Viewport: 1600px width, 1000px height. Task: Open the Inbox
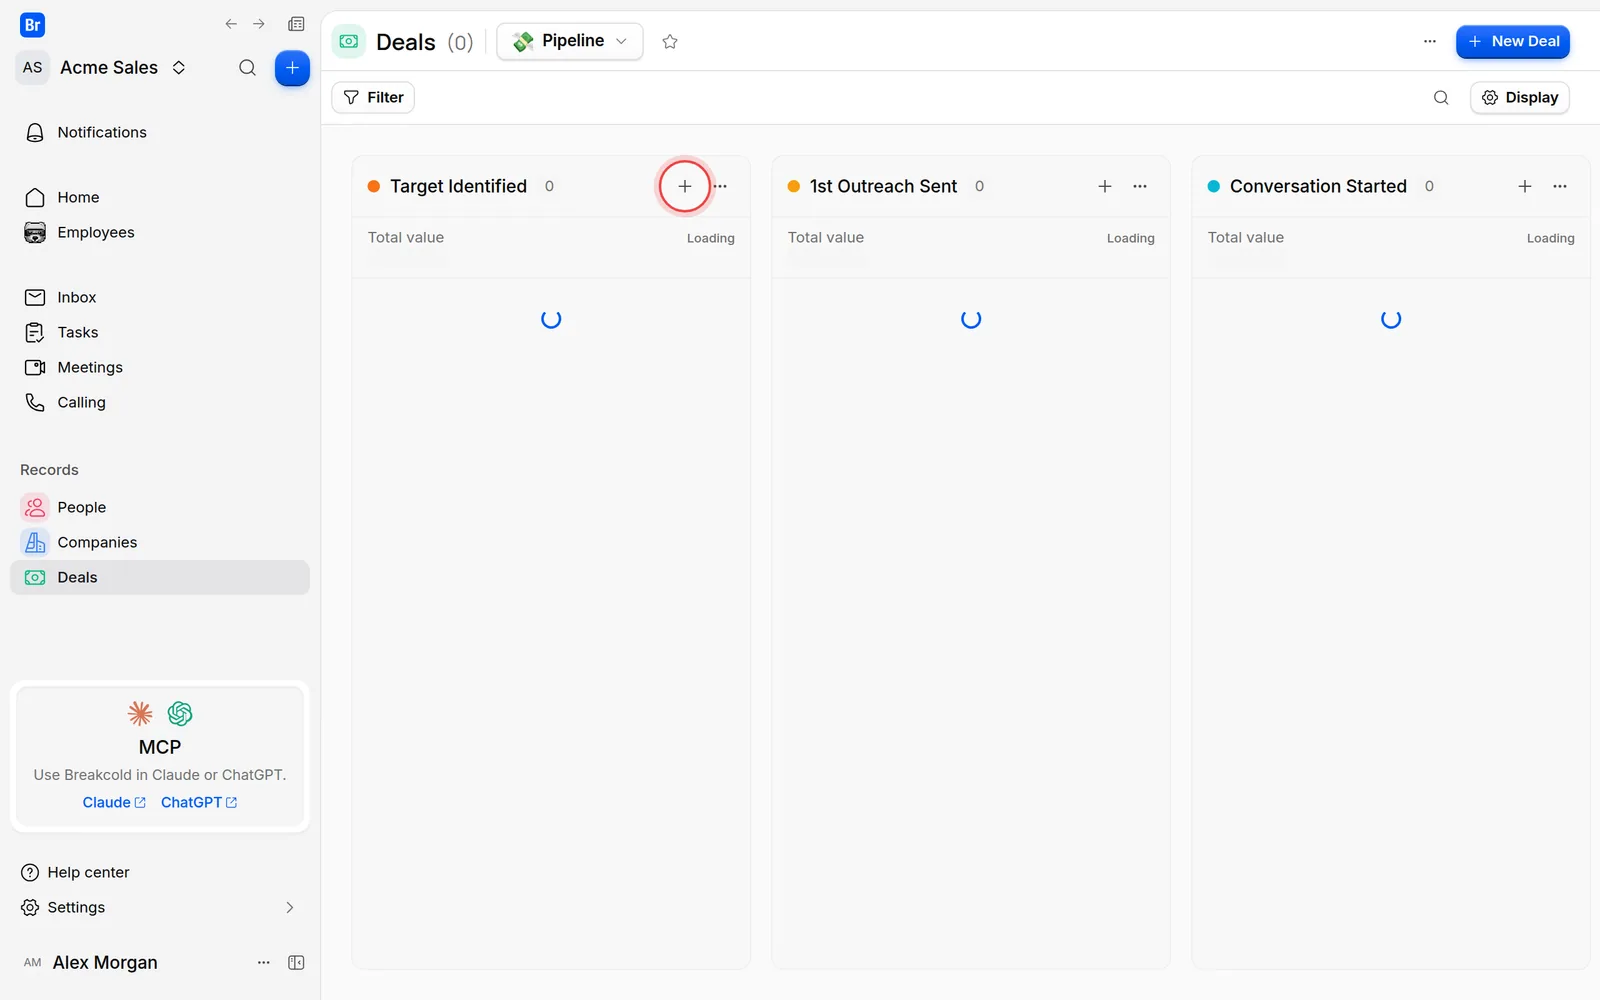(x=160, y=297)
